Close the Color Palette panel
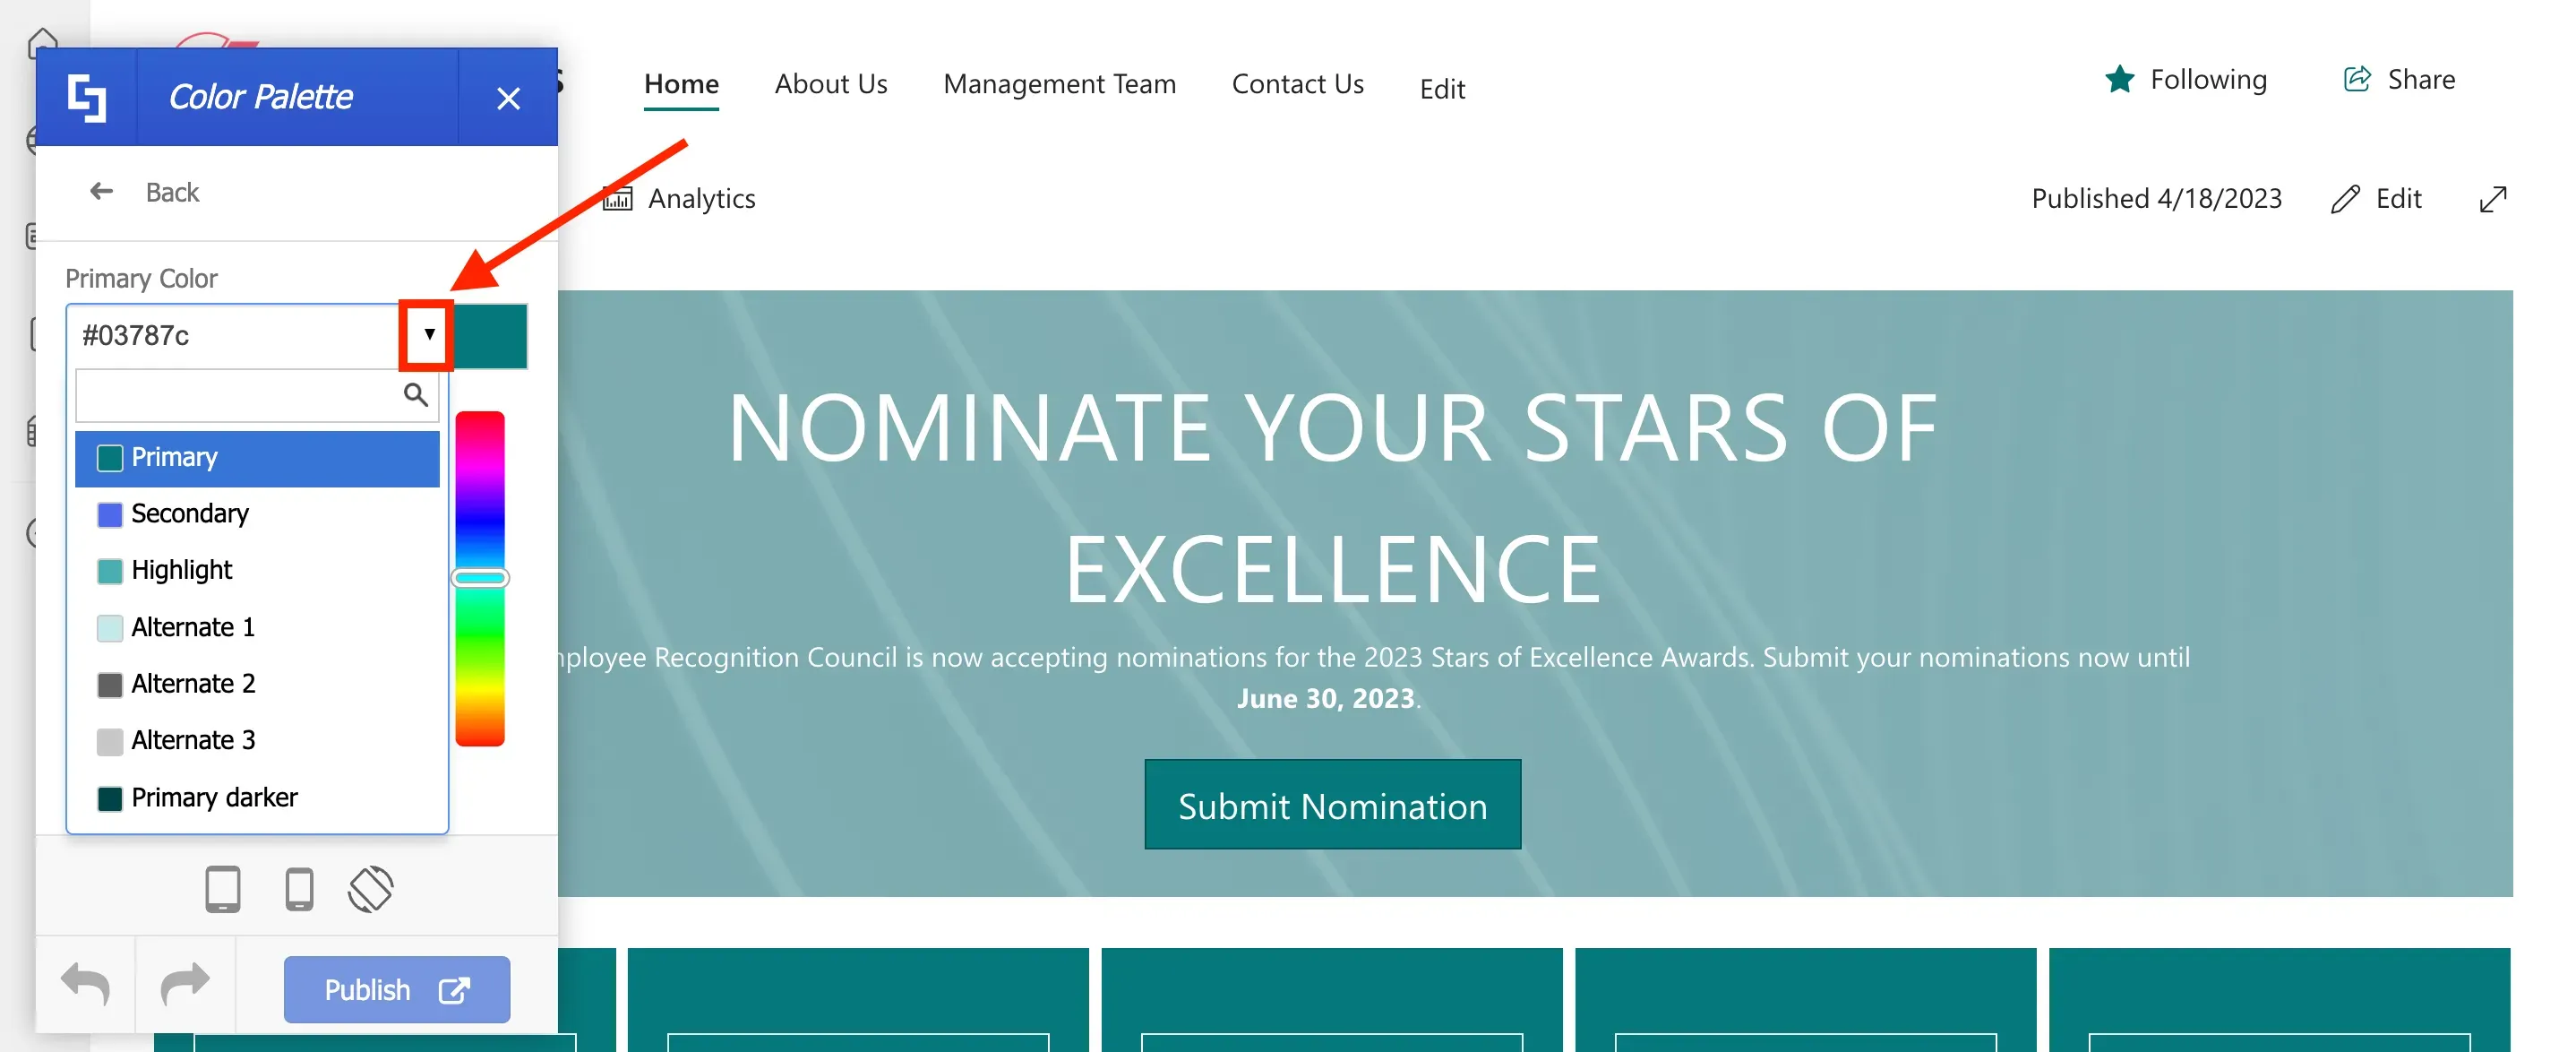The image size is (2576, 1052). [x=508, y=98]
